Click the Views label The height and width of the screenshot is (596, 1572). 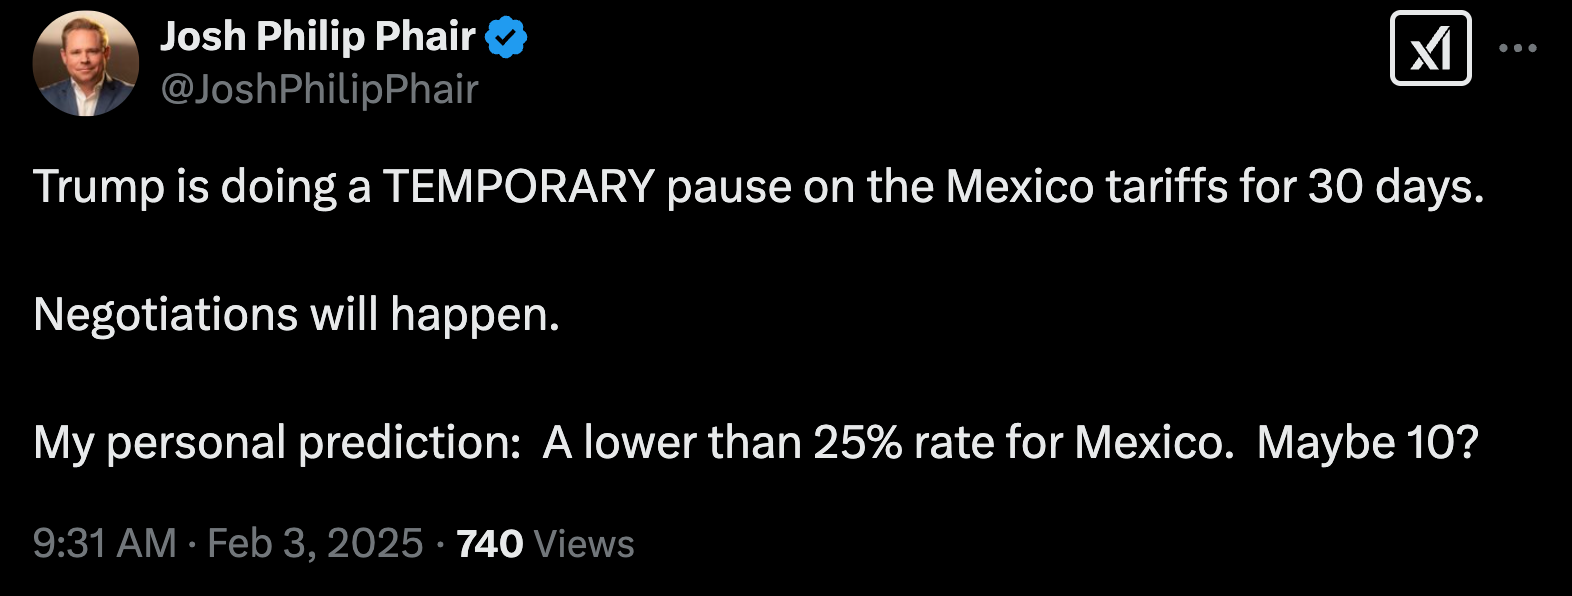(x=584, y=544)
